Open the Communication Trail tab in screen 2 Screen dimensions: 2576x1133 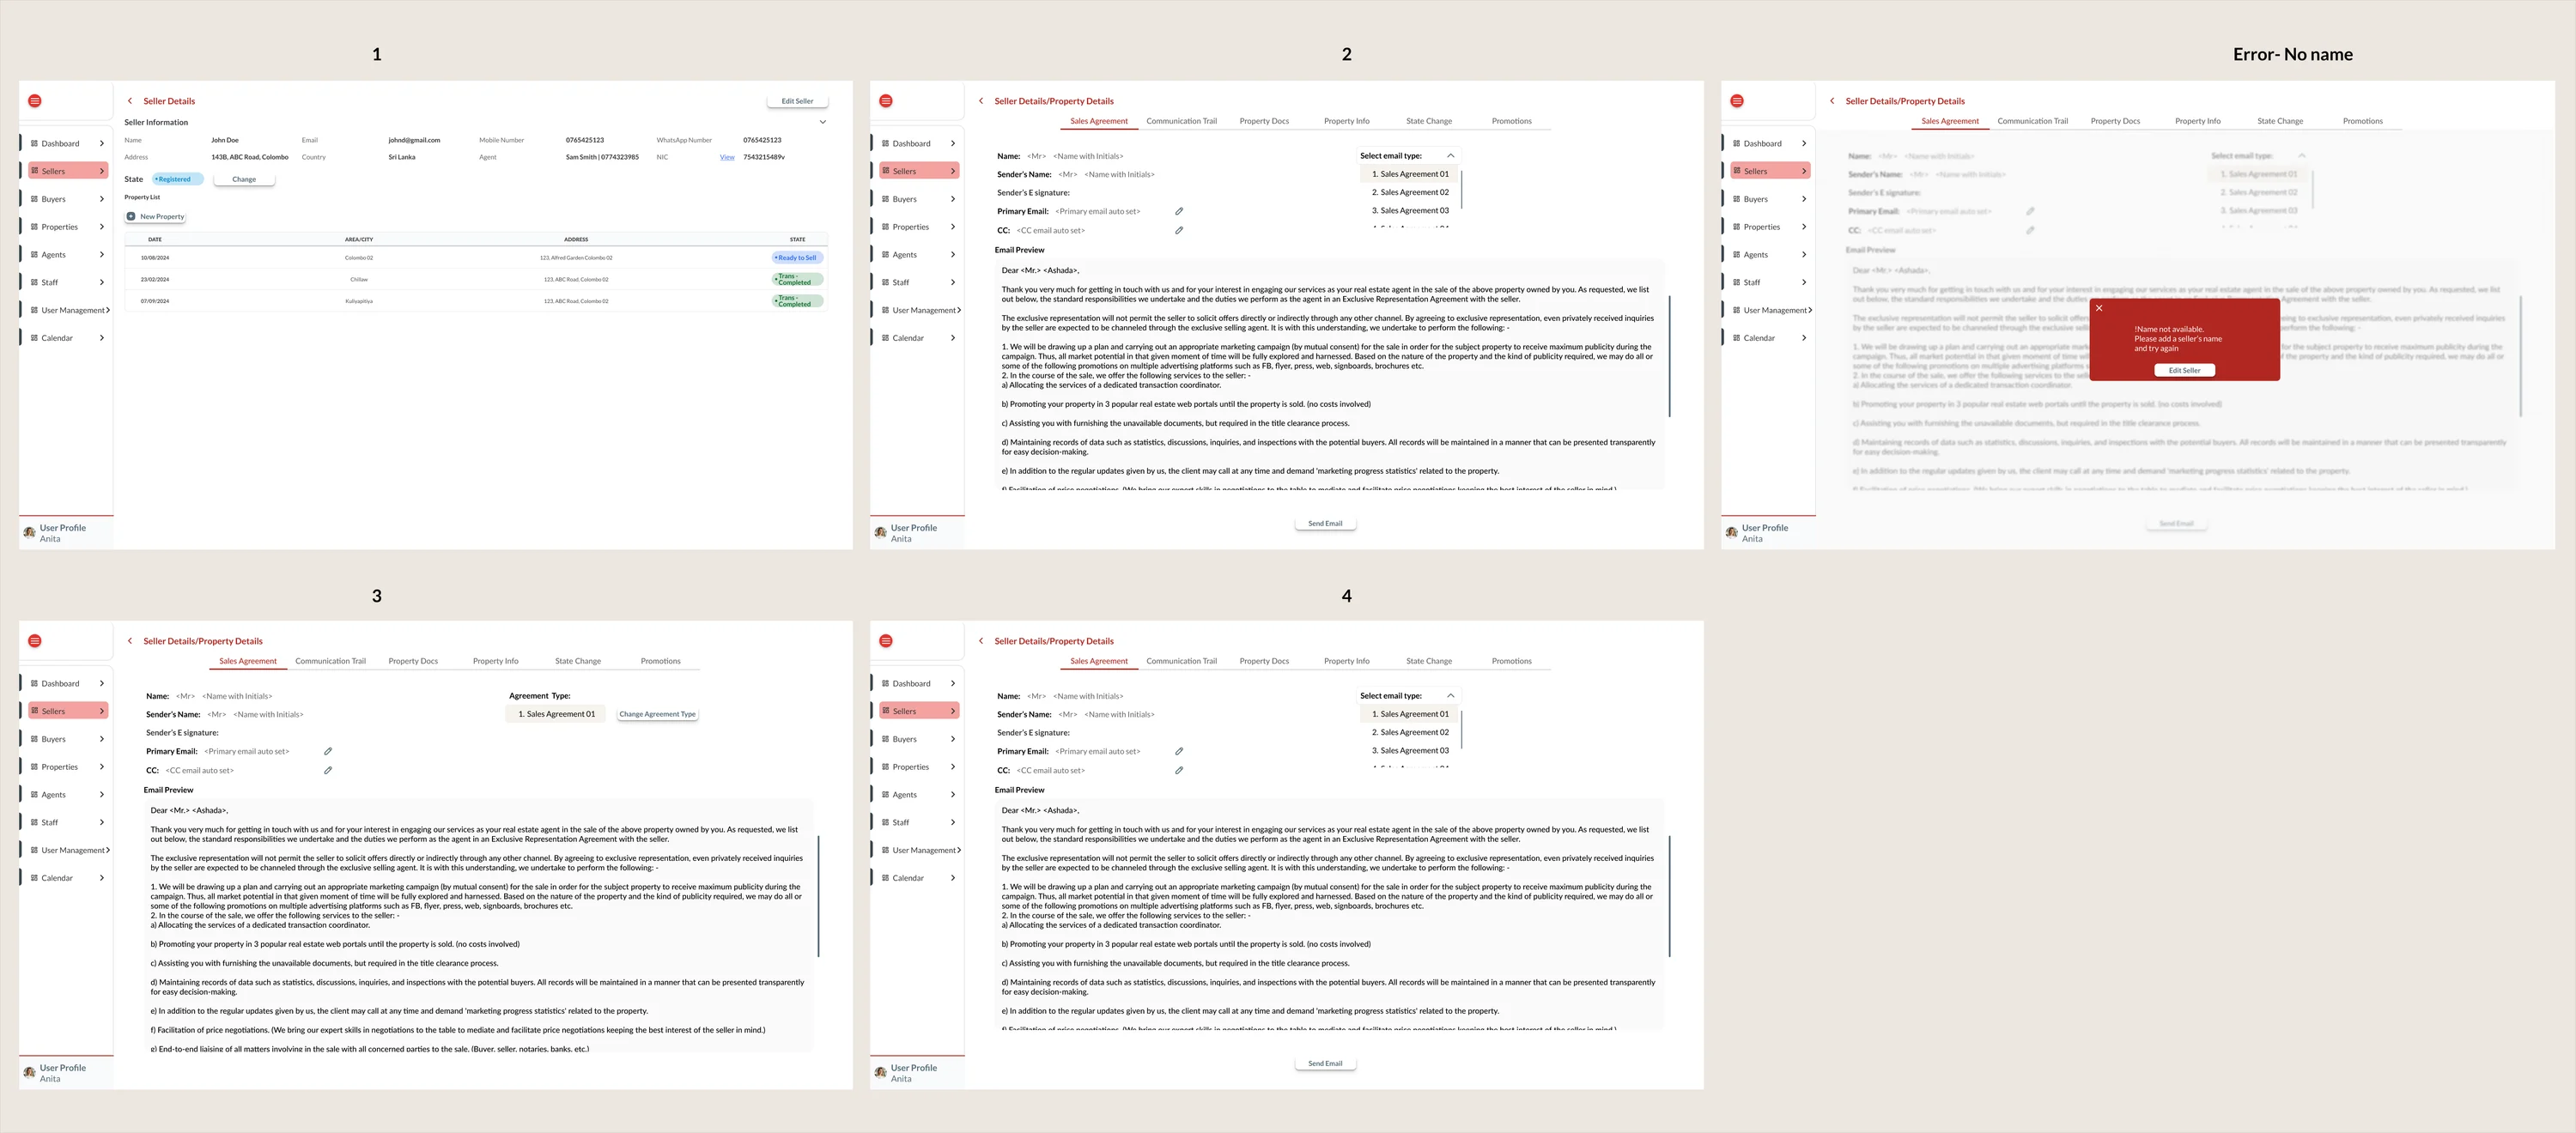(x=1182, y=121)
